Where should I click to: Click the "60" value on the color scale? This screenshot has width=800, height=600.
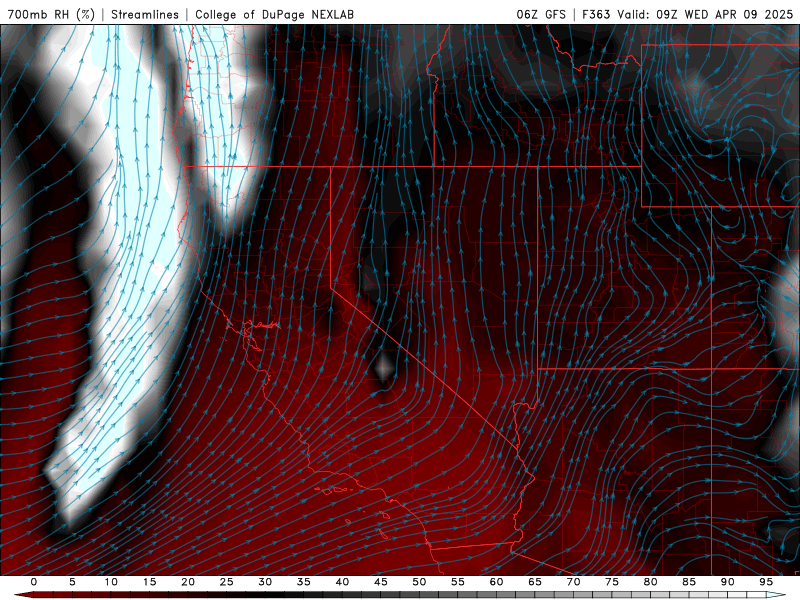click(496, 582)
